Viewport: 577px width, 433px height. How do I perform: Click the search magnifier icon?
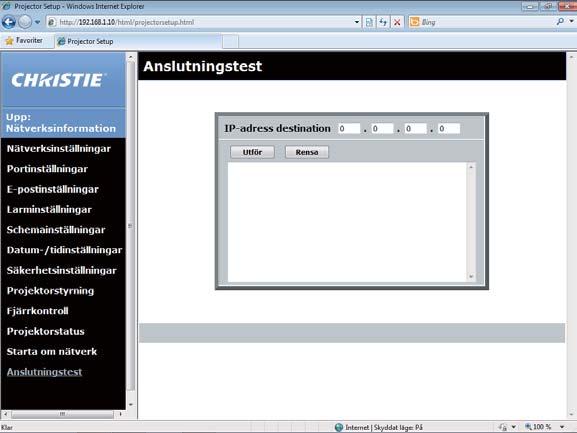pos(560,22)
